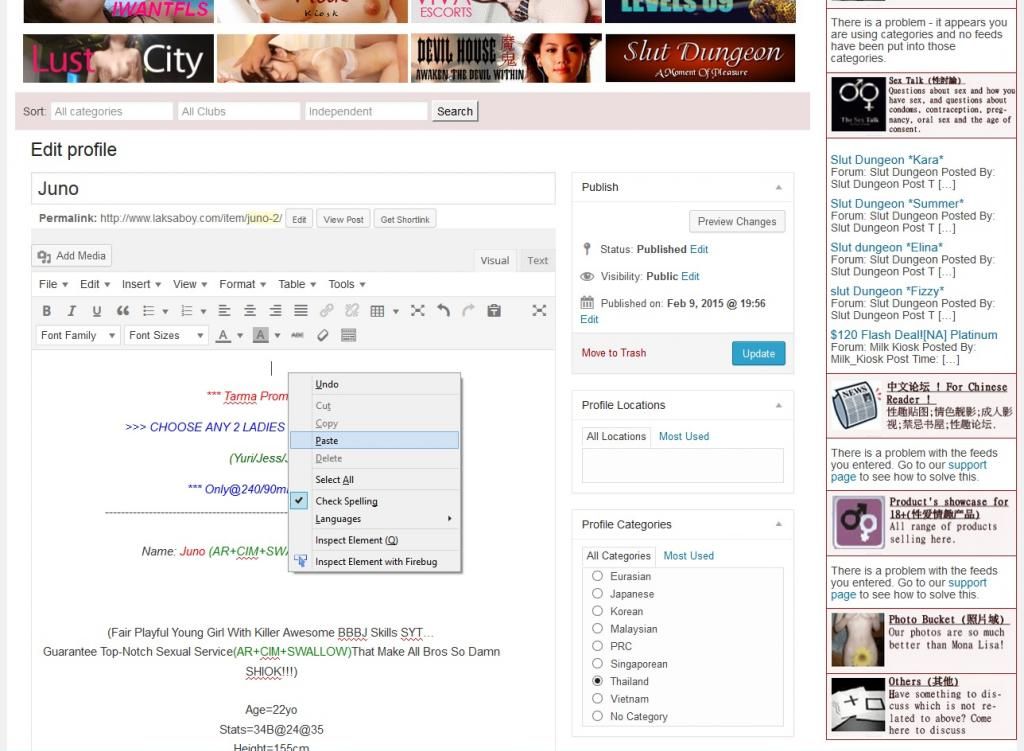Open the text color picker arrow
Viewport: 1024px width, 751px height.
240,336
